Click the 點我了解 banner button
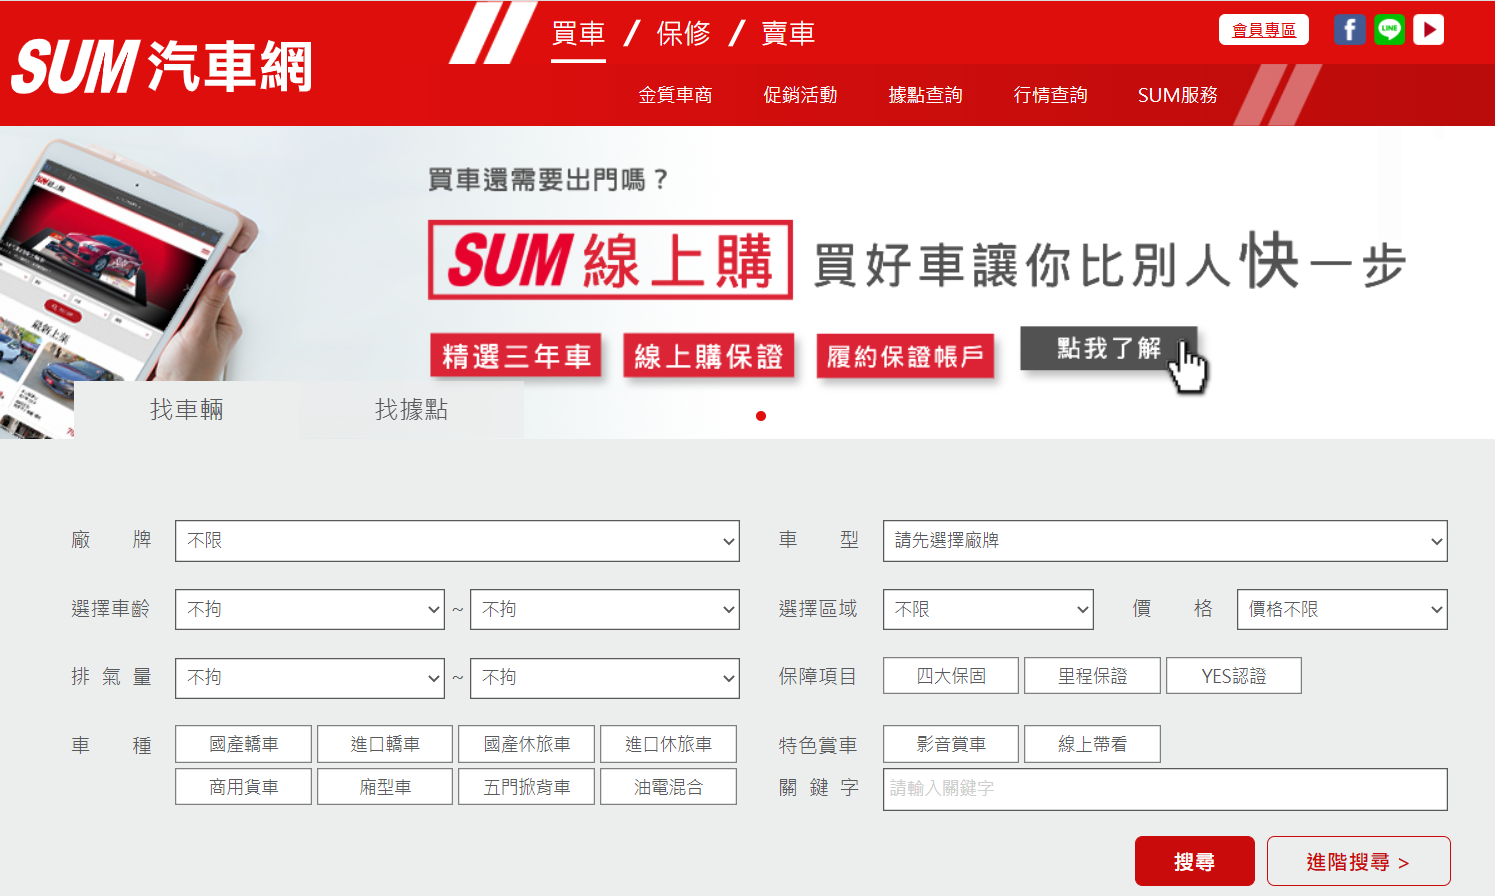Image resolution: width=1495 pixels, height=896 pixels. (1108, 349)
